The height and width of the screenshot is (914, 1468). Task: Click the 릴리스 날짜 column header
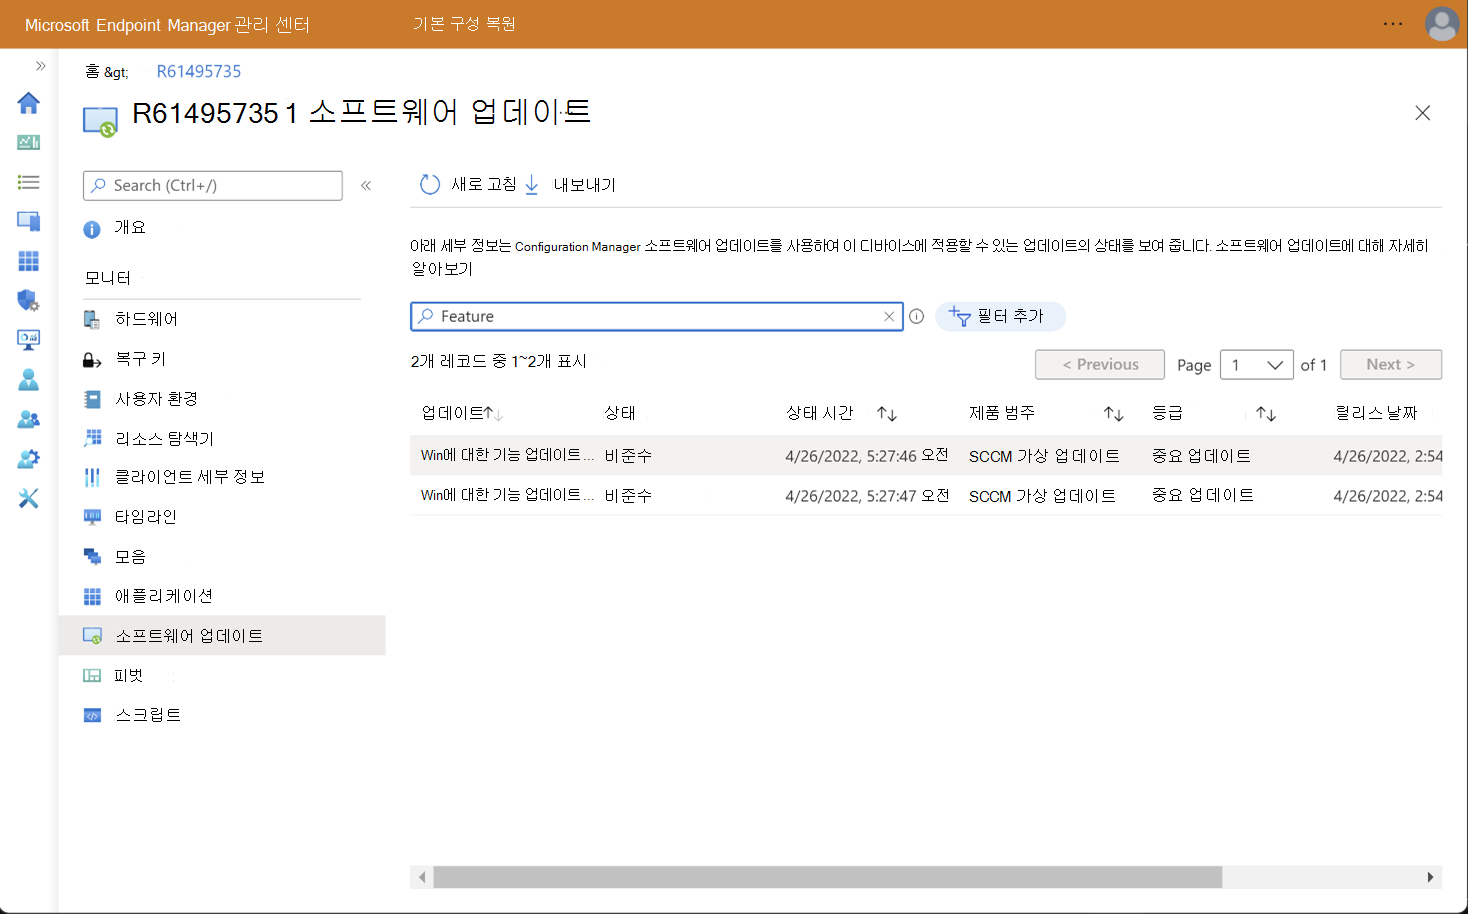[1377, 413]
